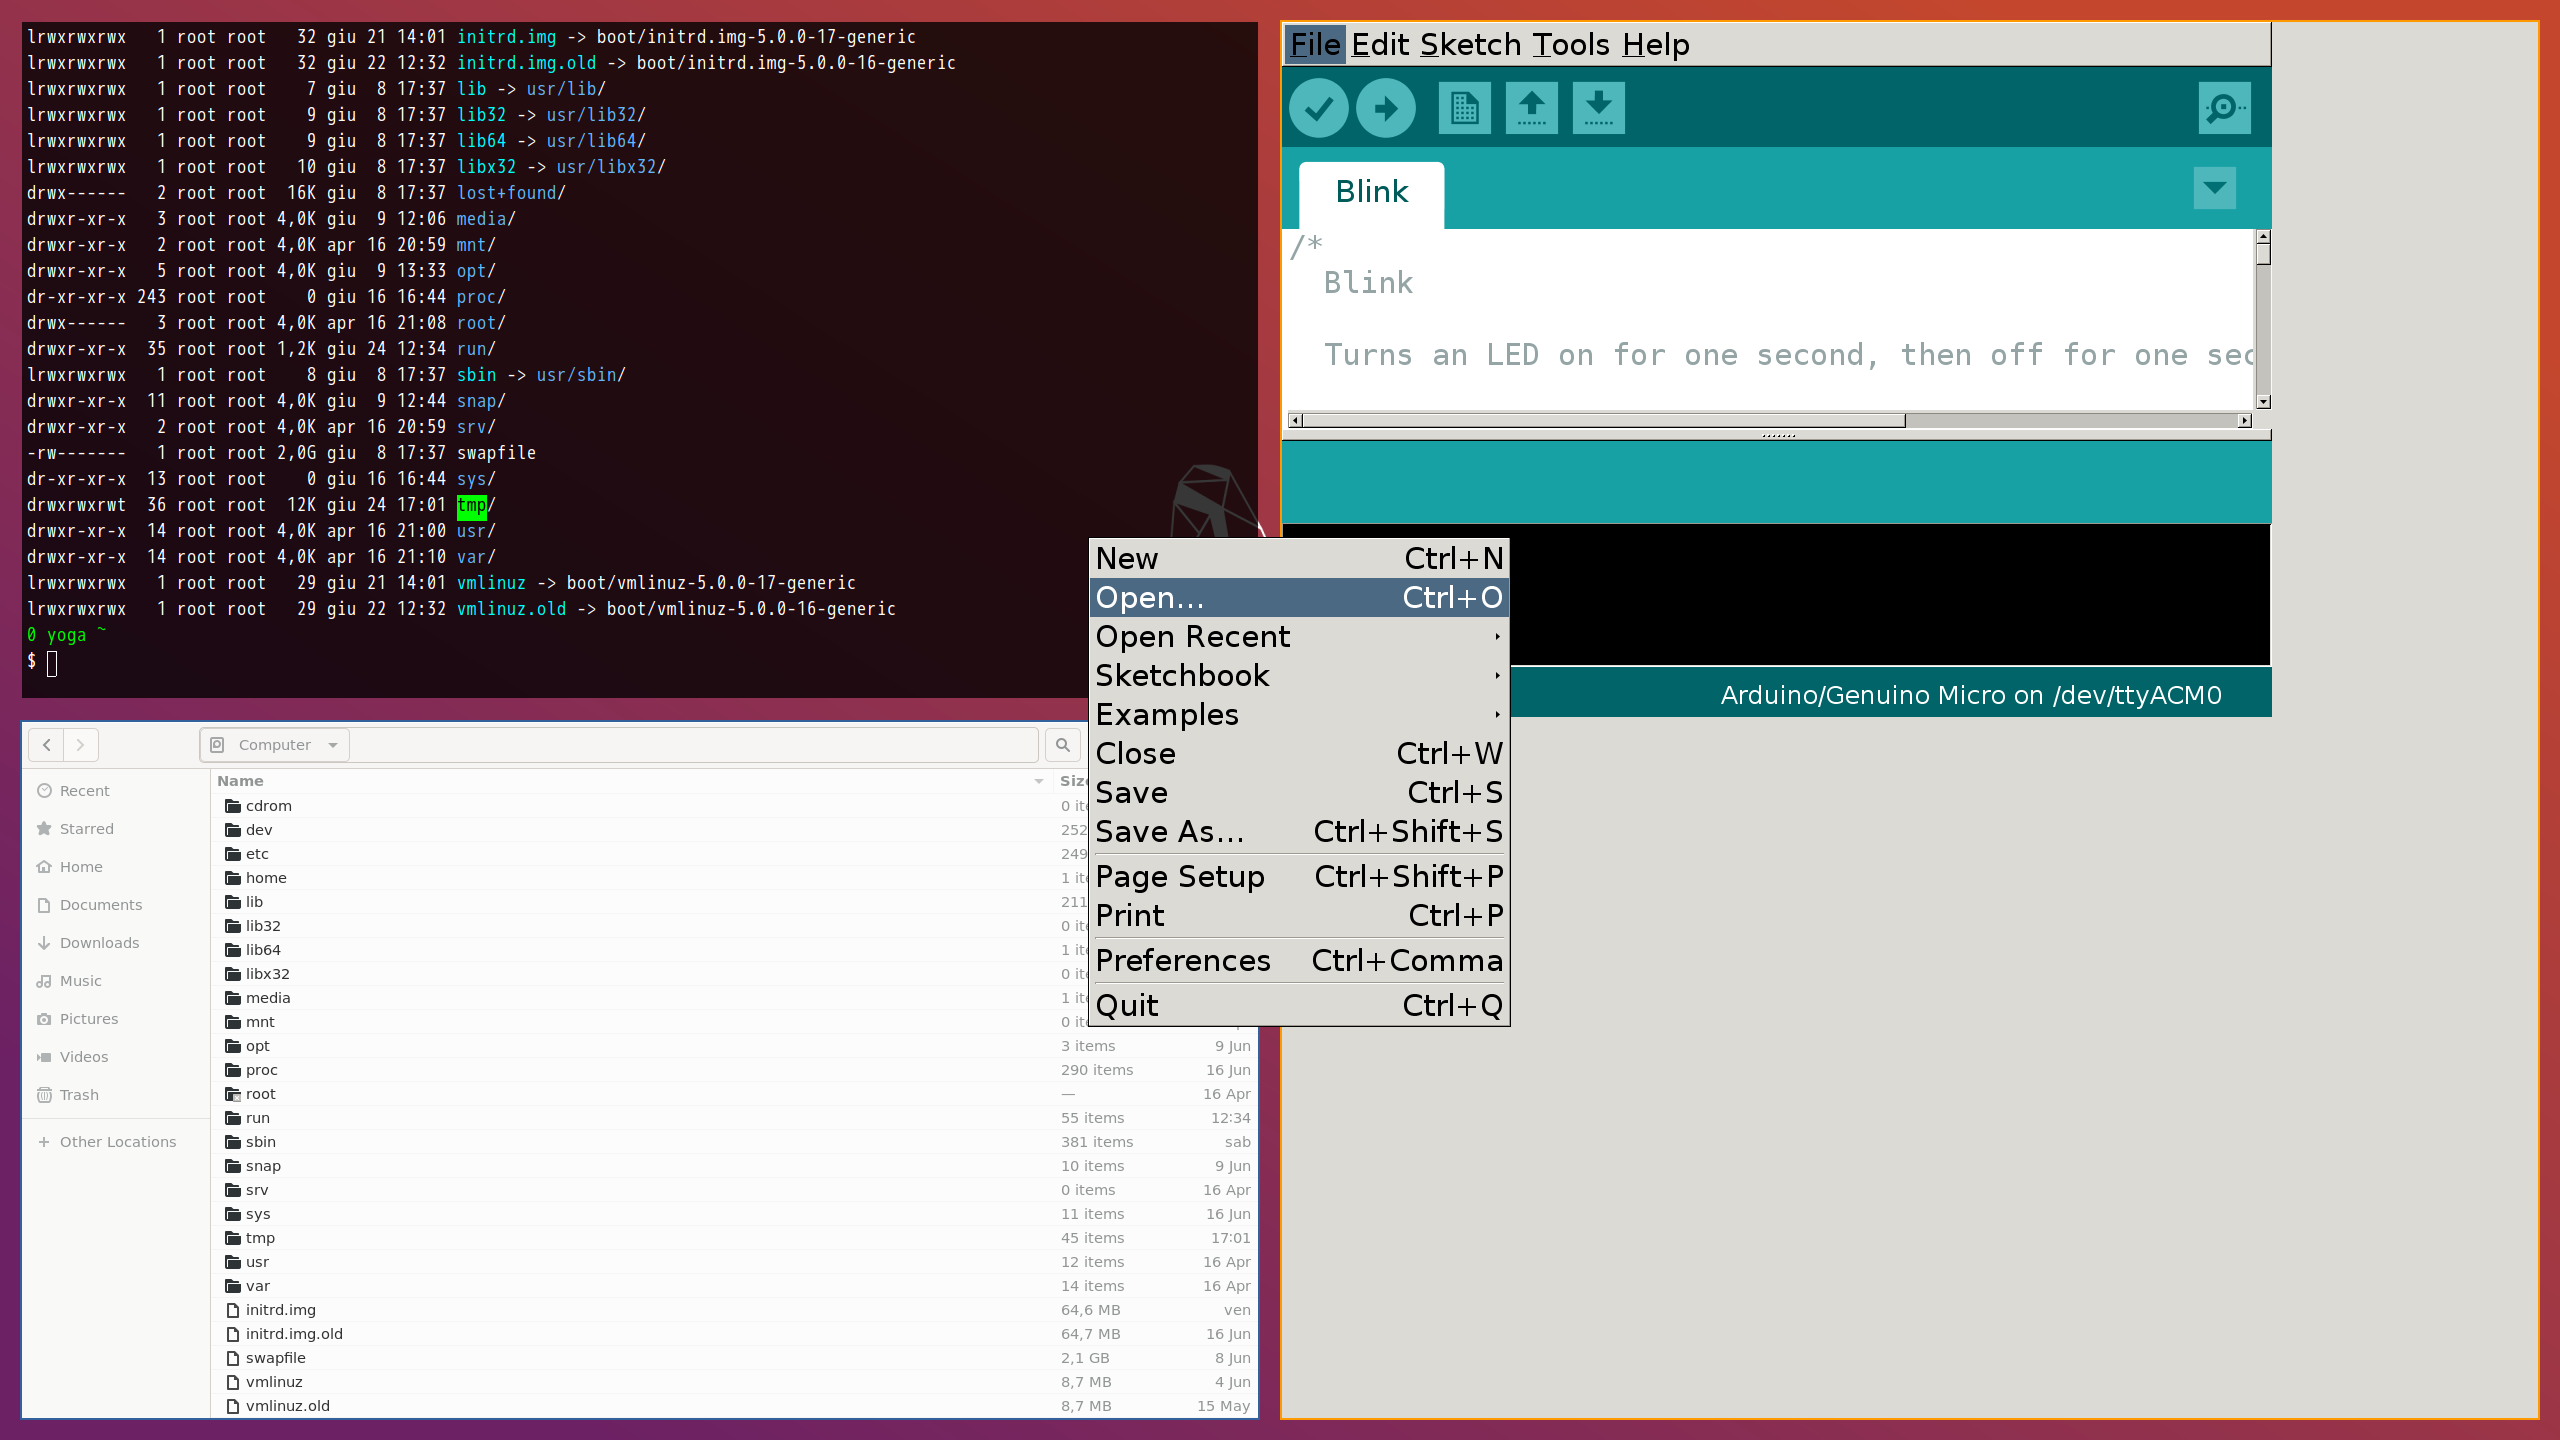Open the Serial Monitor magnifier icon
Viewport: 2560px width, 1440px height.
[2223, 107]
